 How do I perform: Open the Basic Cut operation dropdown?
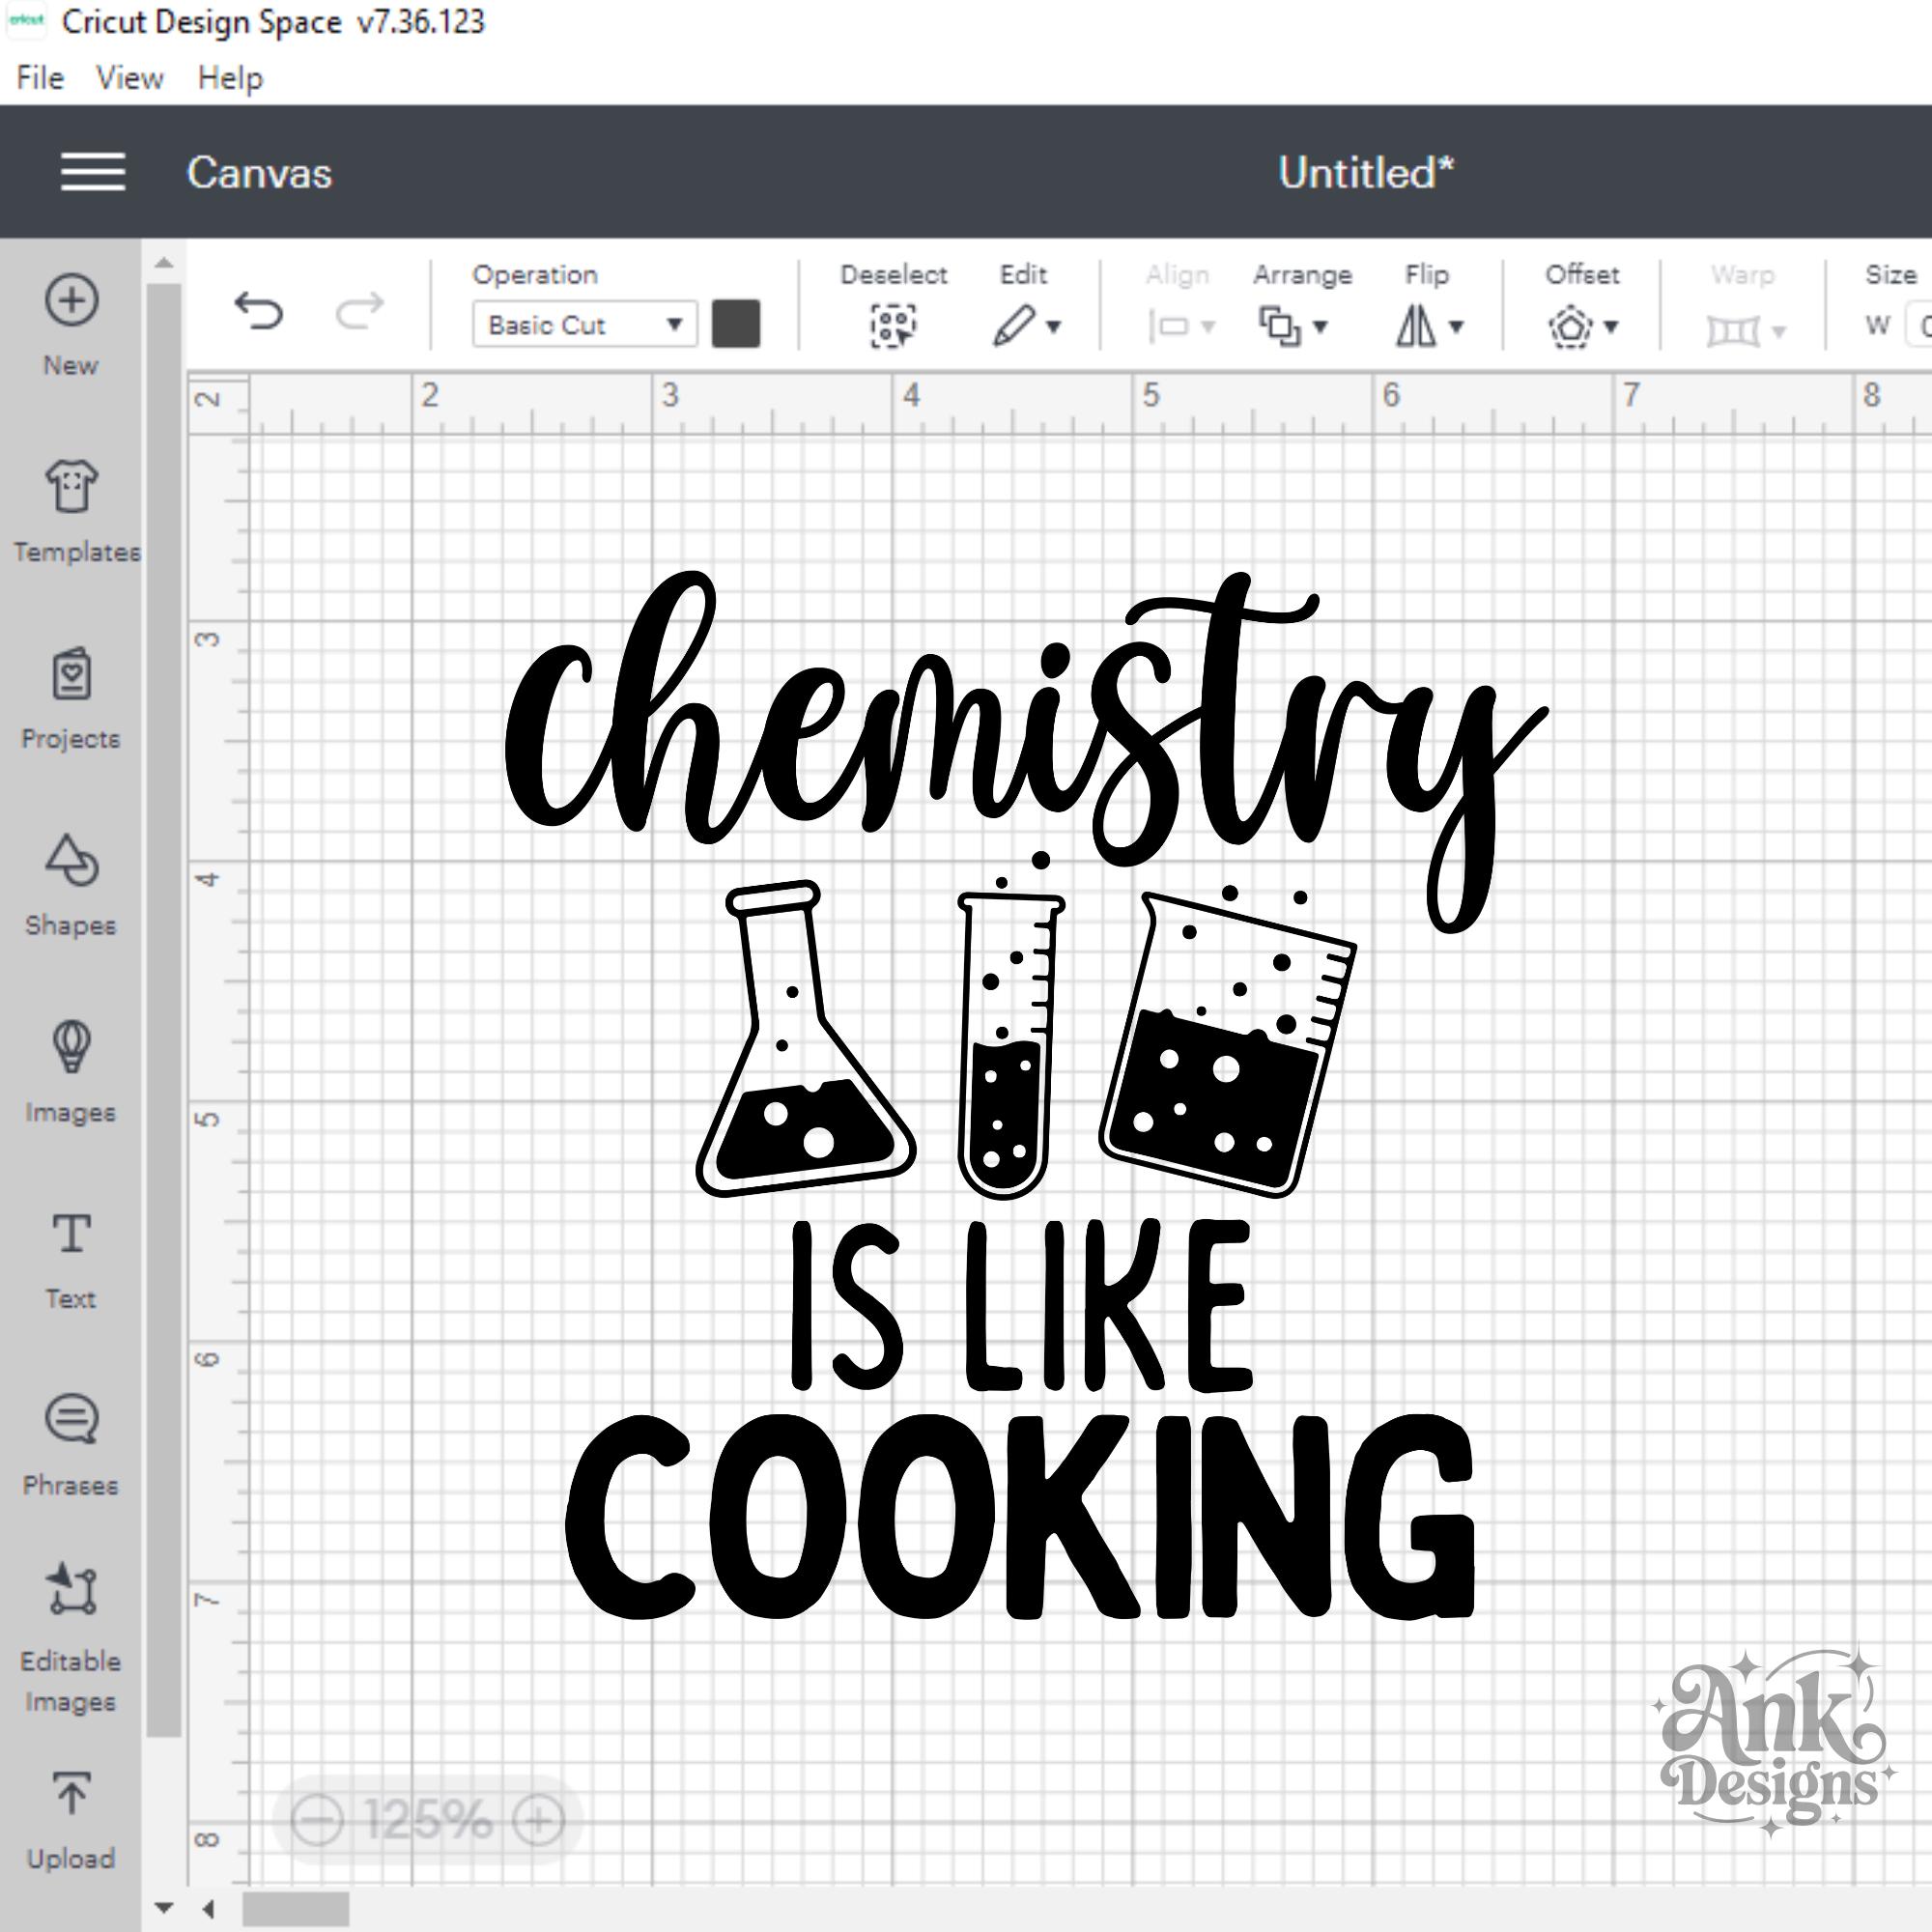coord(585,325)
